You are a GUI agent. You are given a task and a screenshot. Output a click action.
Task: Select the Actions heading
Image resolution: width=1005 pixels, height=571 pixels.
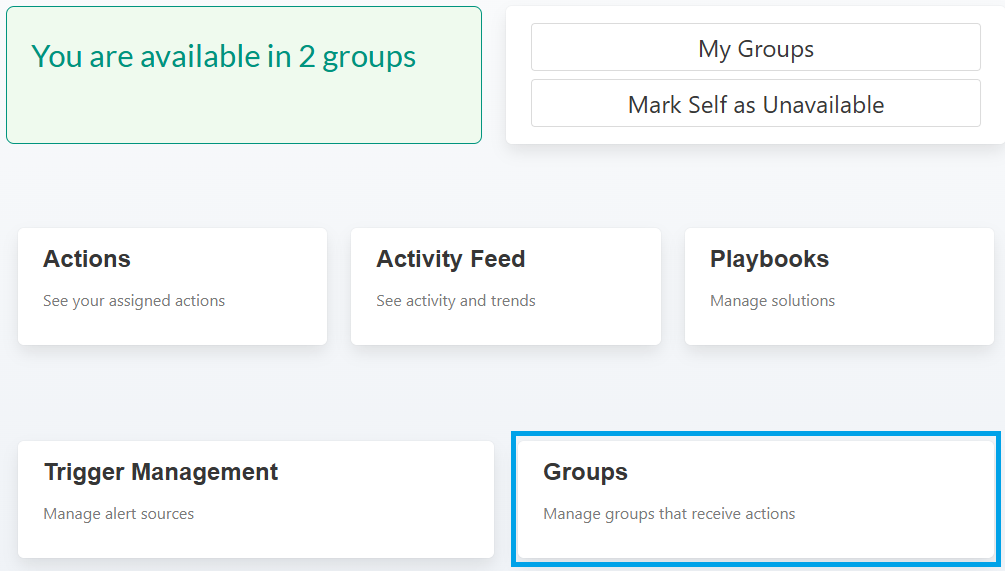(87, 259)
